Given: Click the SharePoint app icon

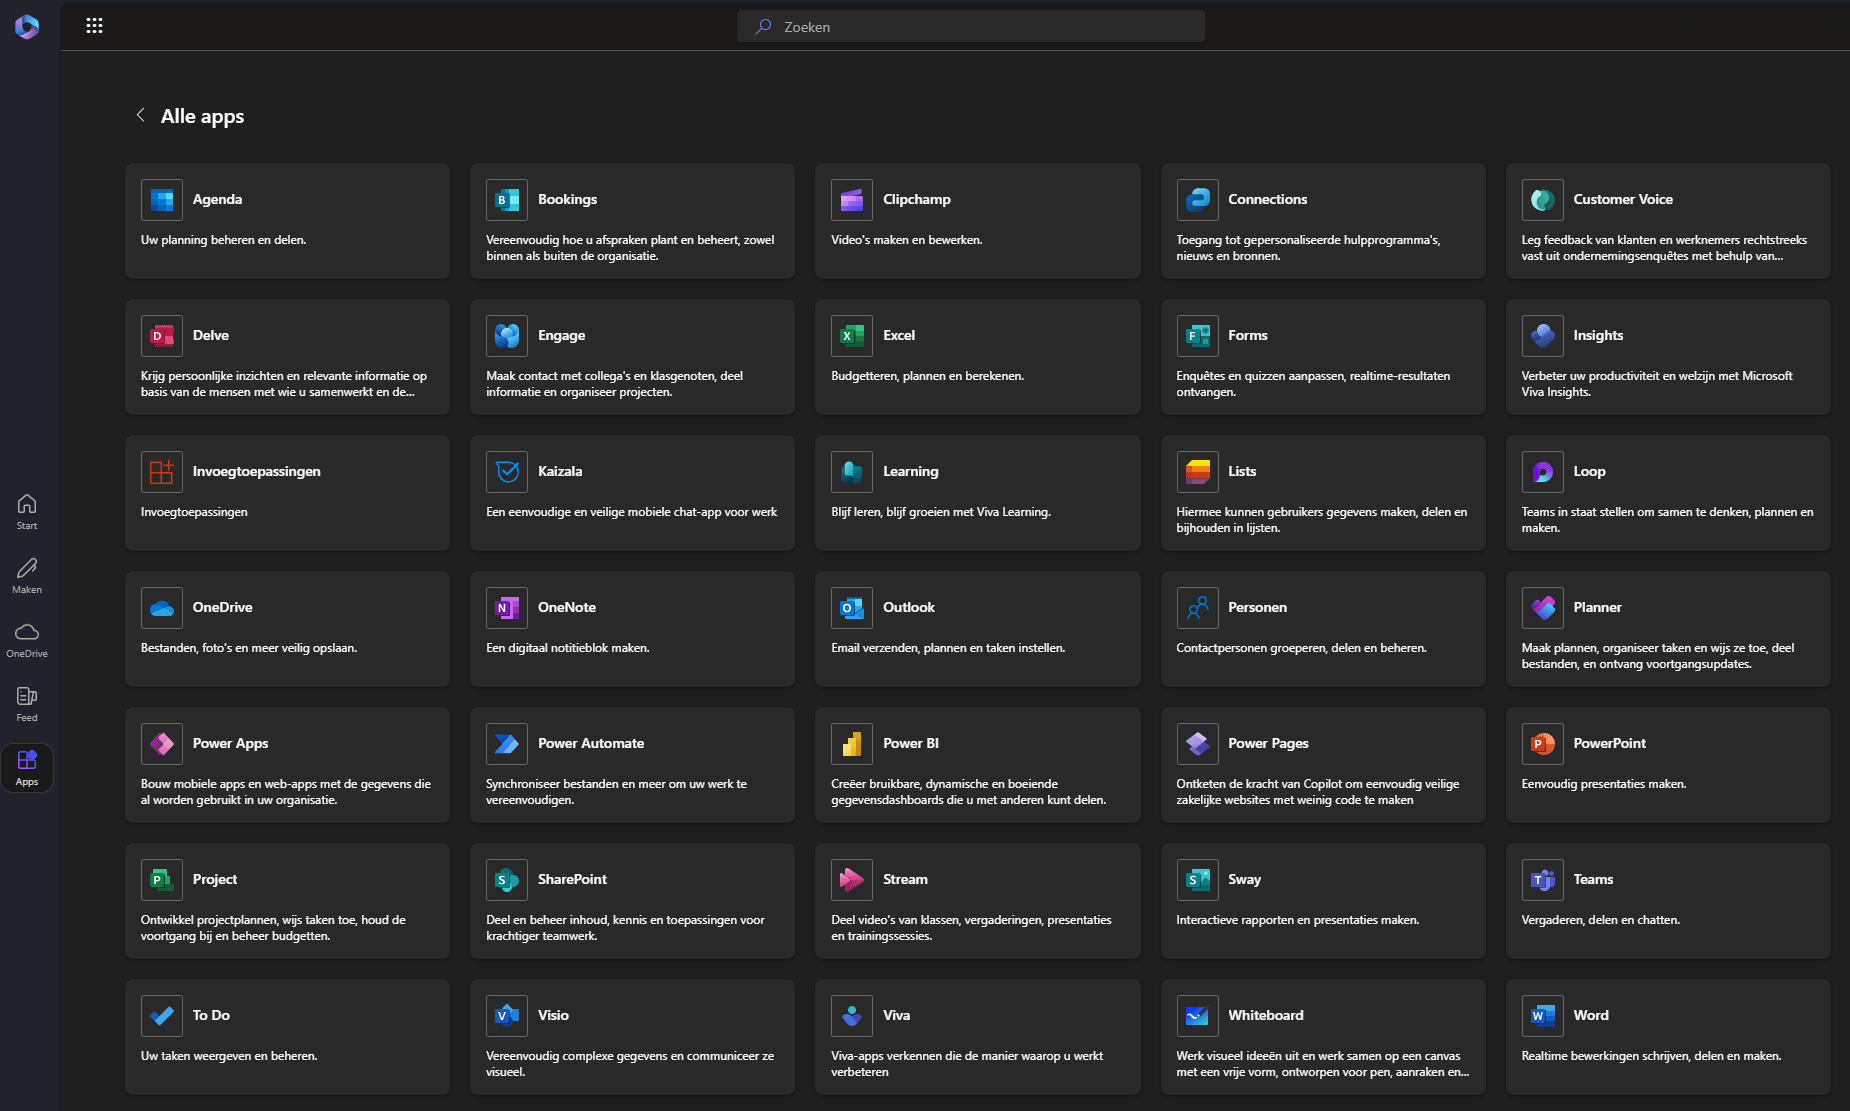Looking at the screenshot, I should [507, 880].
